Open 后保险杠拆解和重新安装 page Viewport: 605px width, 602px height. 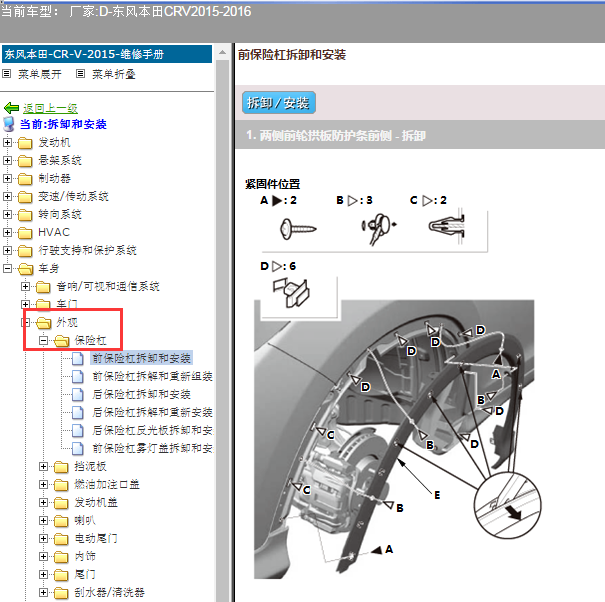coord(152,413)
